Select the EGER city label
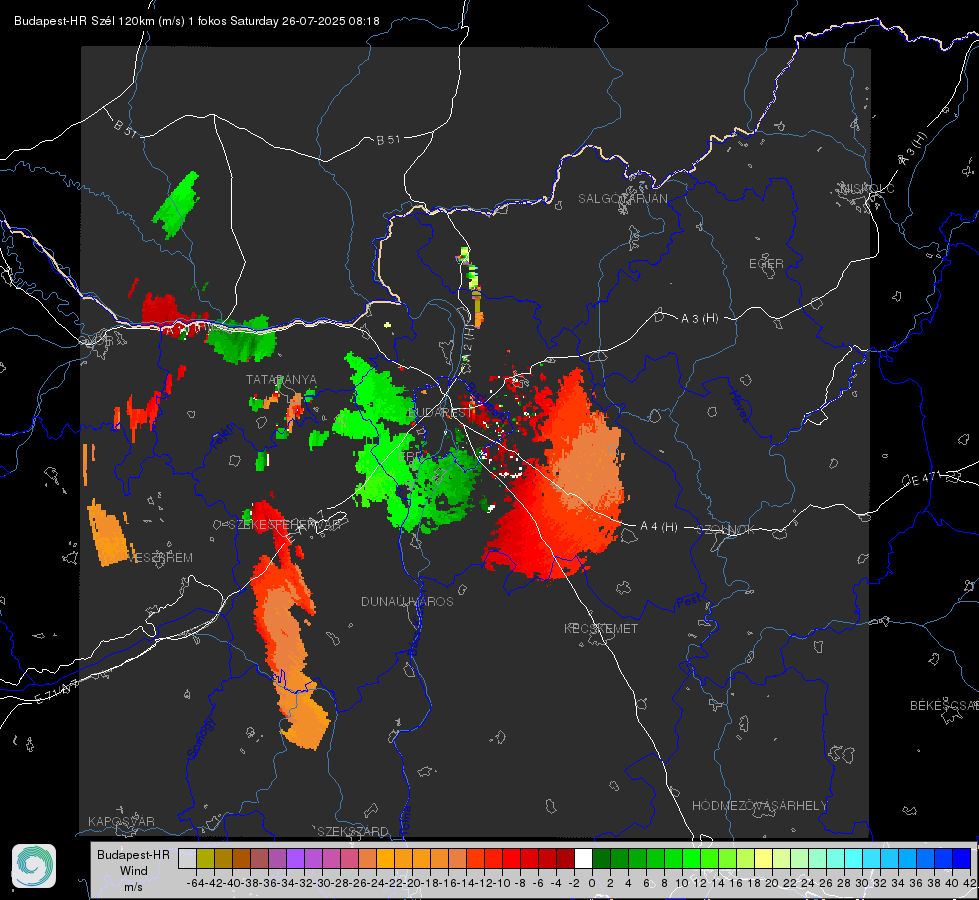Image resolution: width=979 pixels, height=900 pixels. pos(766,264)
